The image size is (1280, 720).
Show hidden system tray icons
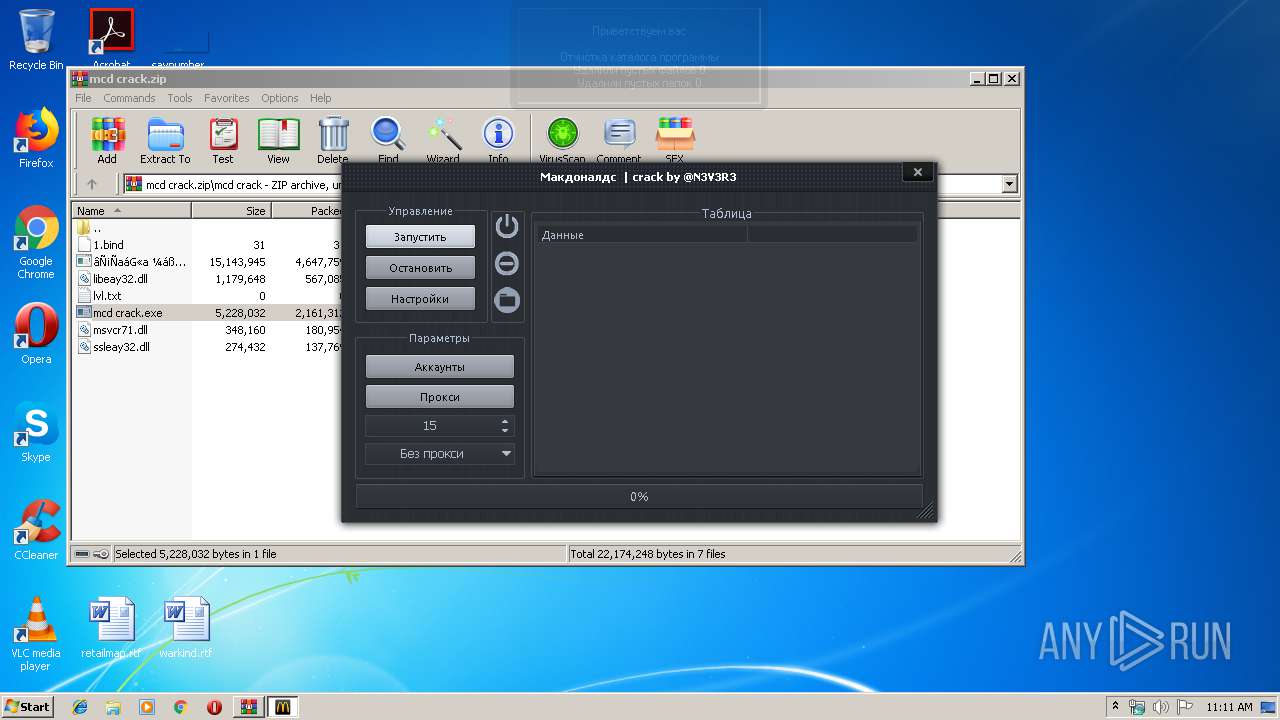[1116, 707]
